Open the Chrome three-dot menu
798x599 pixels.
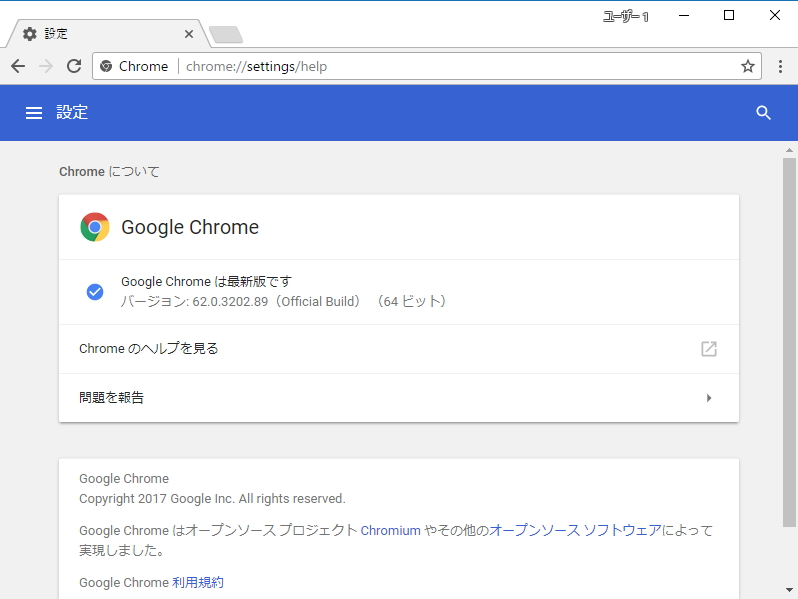point(780,66)
